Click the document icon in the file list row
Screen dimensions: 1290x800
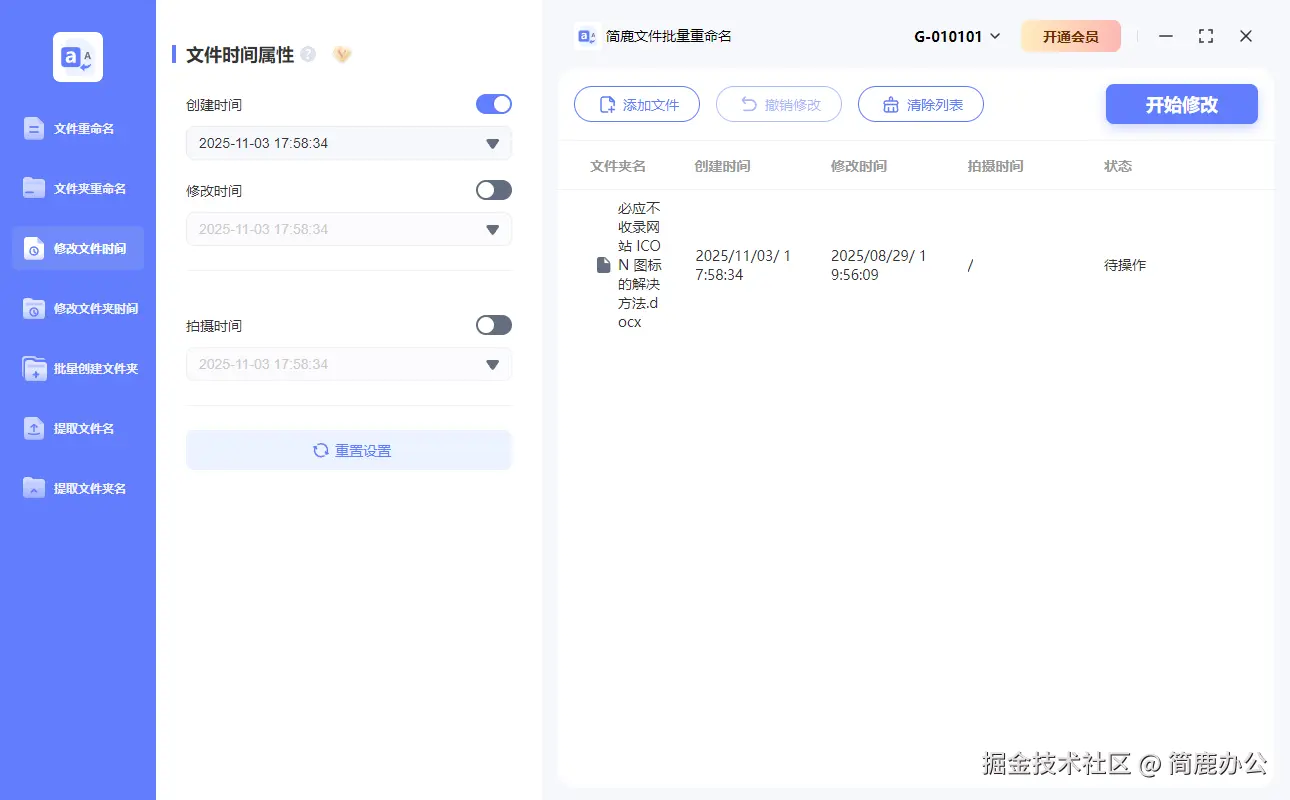[602, 264]
